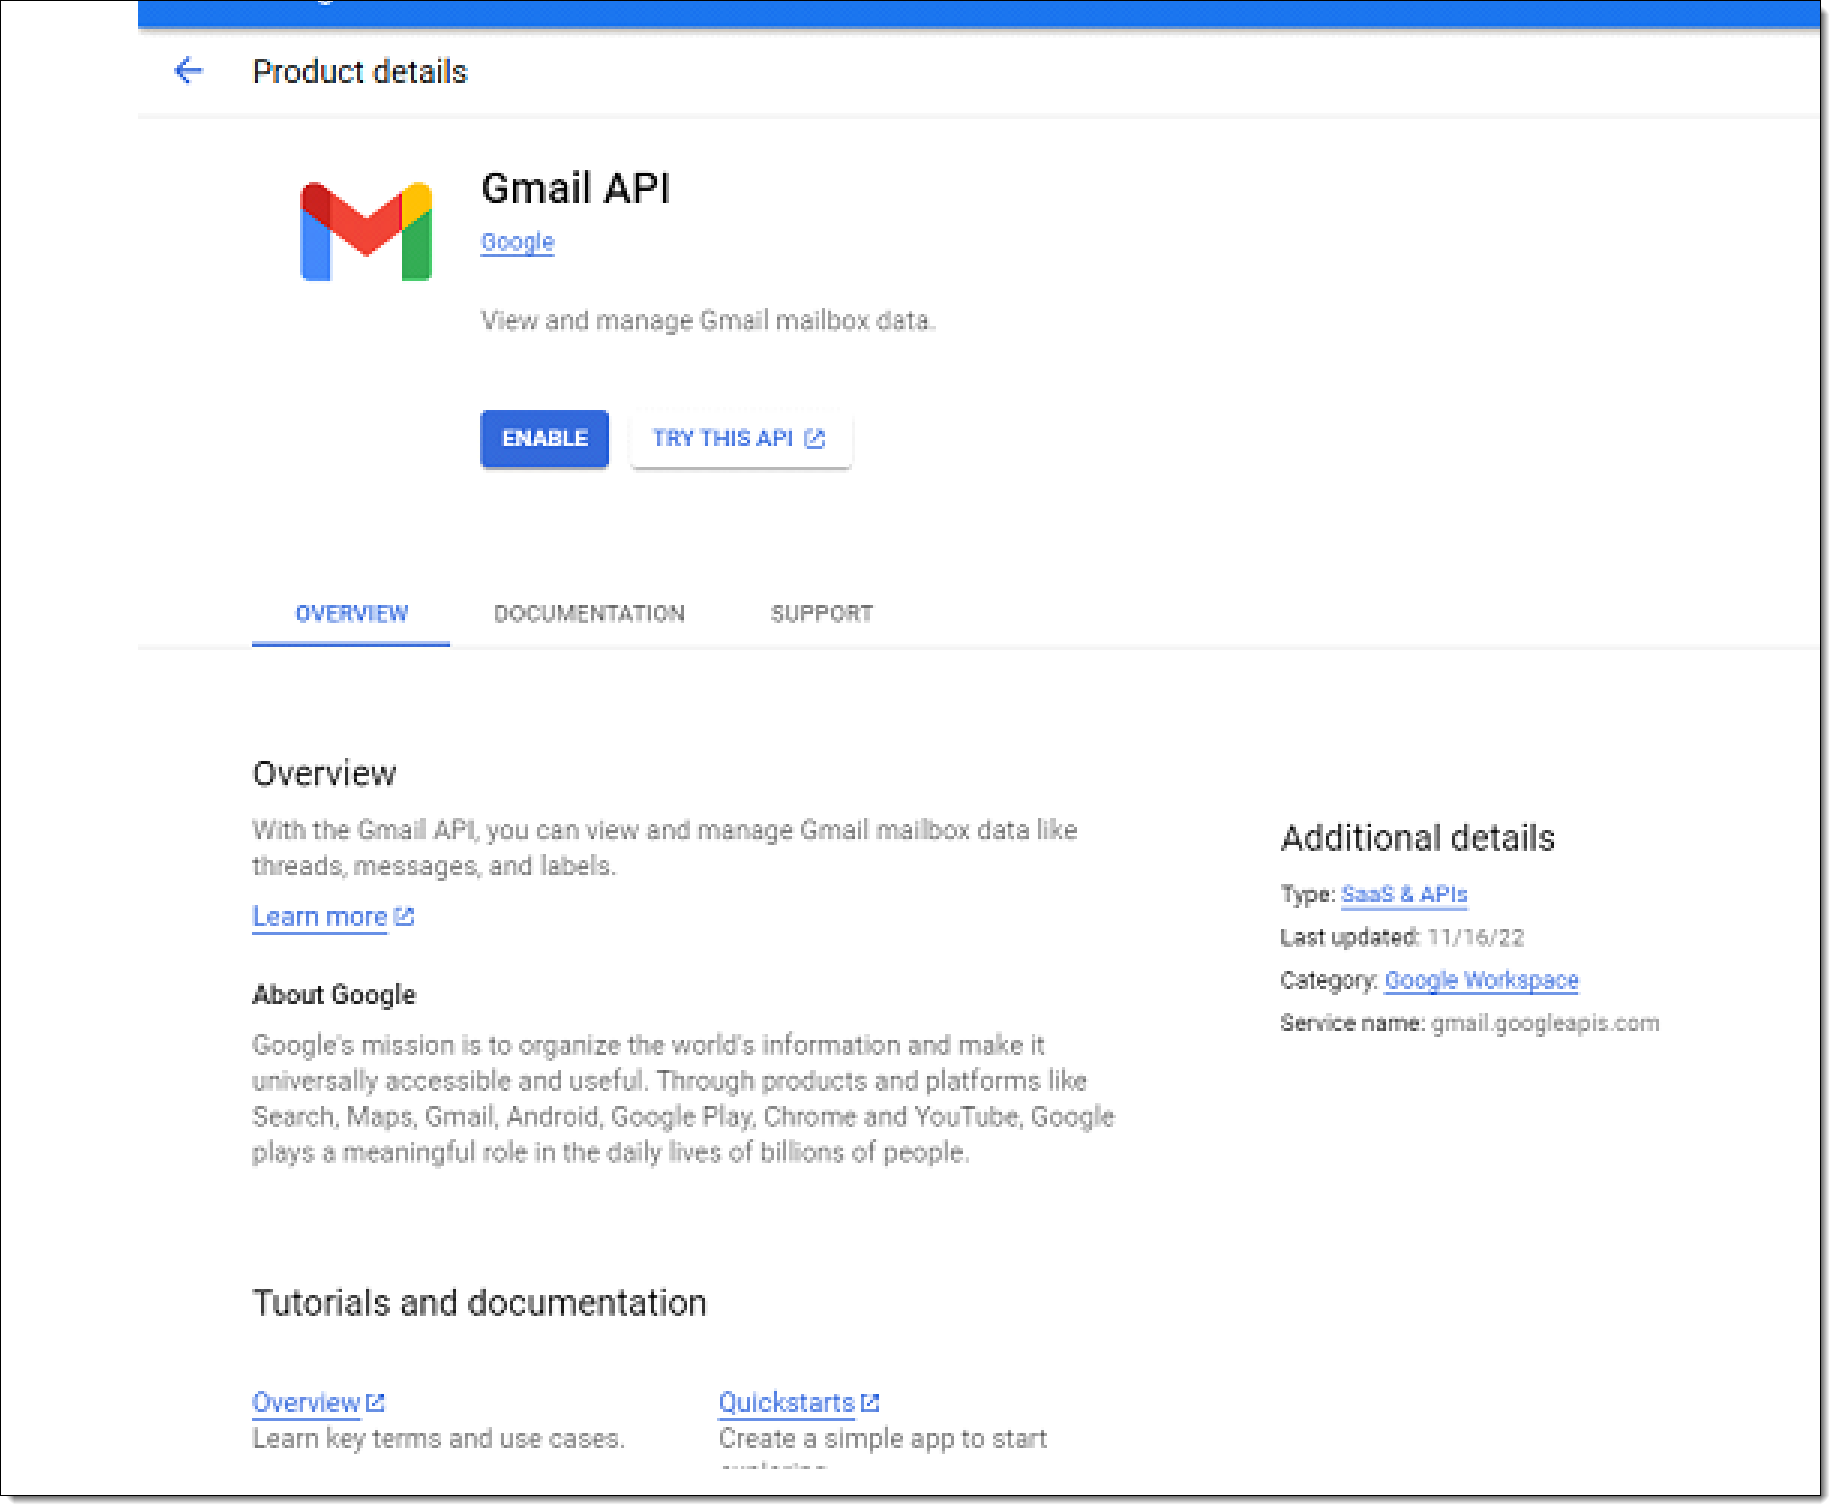Click 'Learn key terms and use cases.' text
Image resolution: width=1836 pixels, height=1511 pixels.
tap(438, 1438)
